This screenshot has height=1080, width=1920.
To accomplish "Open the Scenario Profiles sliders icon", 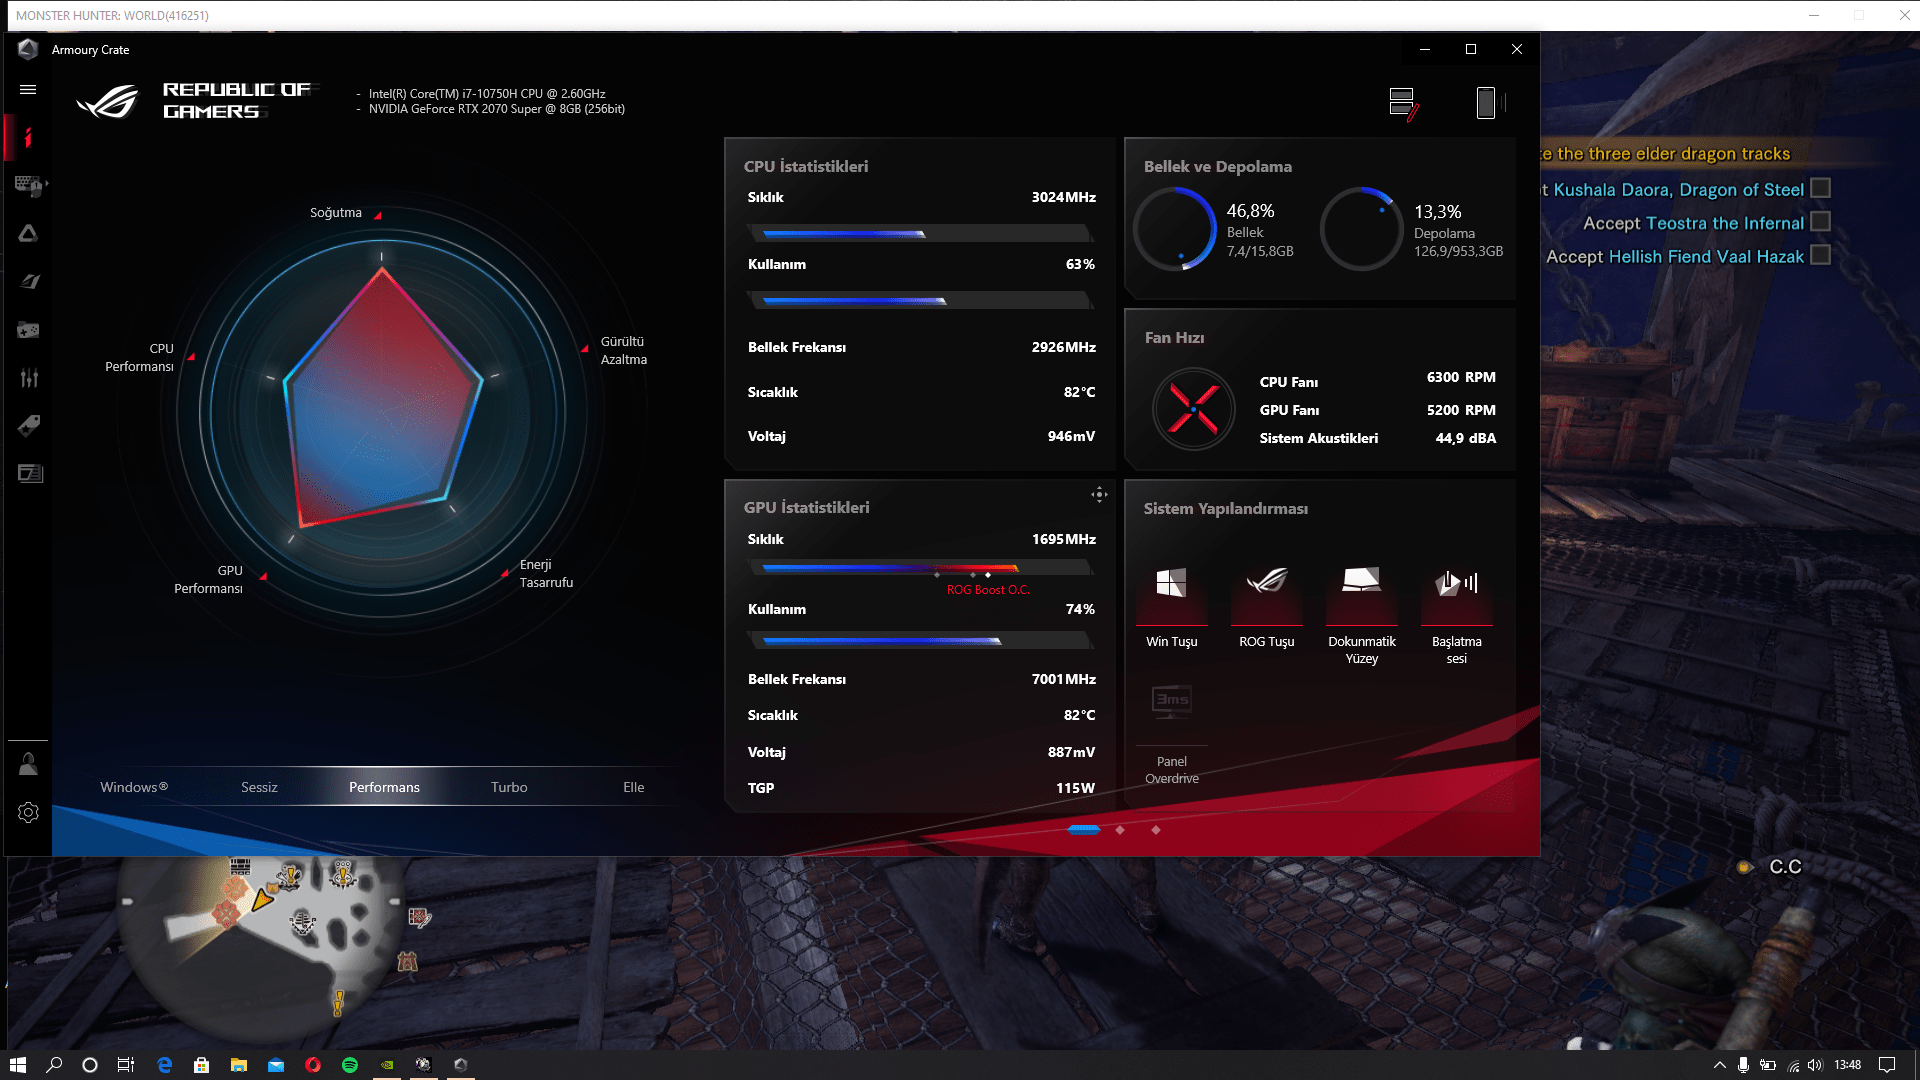I will coord(28,378).
